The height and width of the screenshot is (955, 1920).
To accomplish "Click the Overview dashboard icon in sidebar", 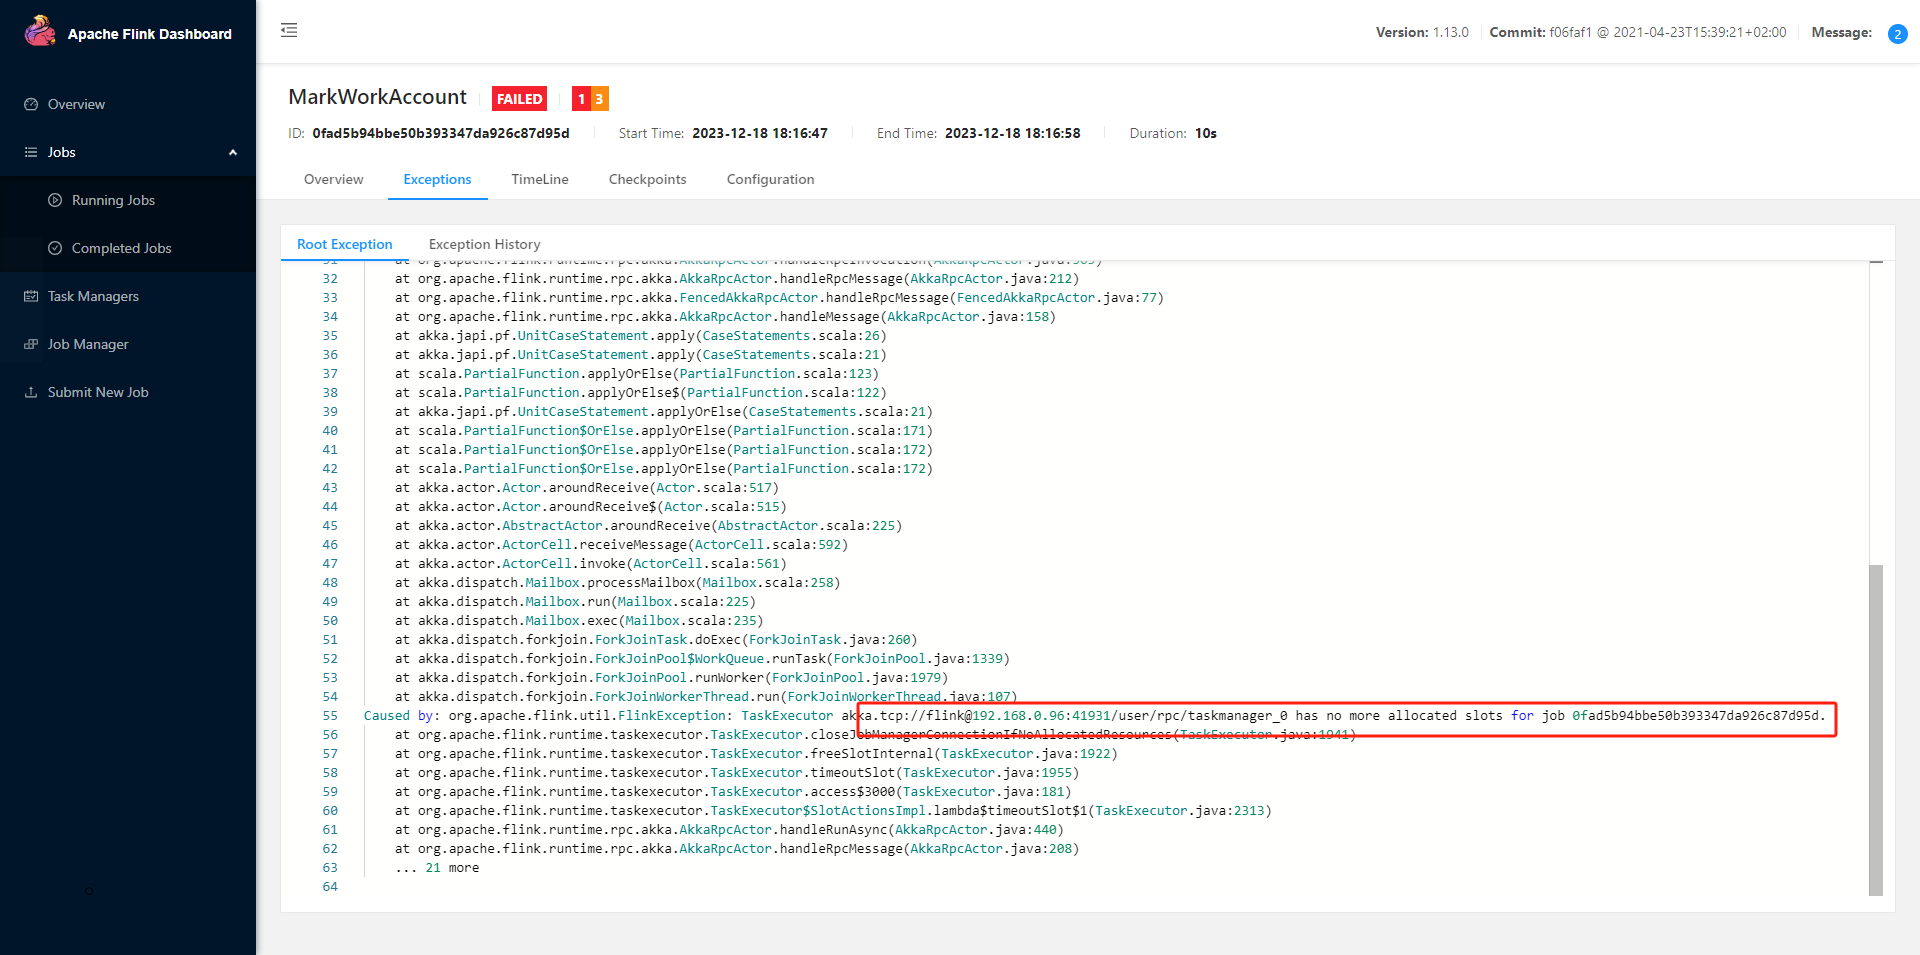I will tap(31, 104).
